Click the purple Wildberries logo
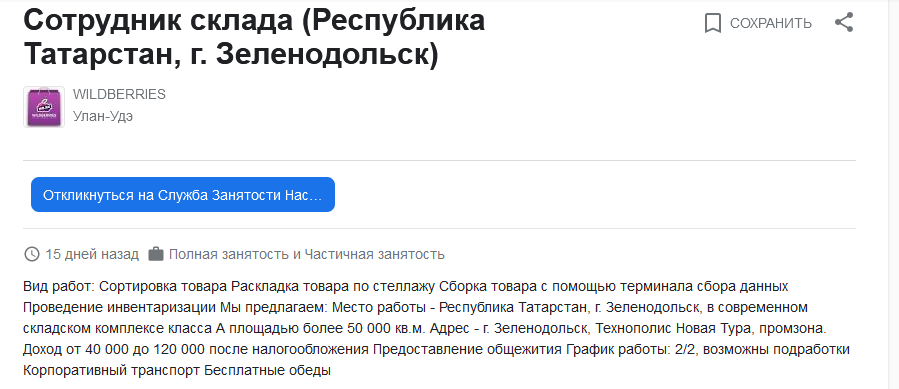Screen dimensions: 899x389 (x=44, y=107)
